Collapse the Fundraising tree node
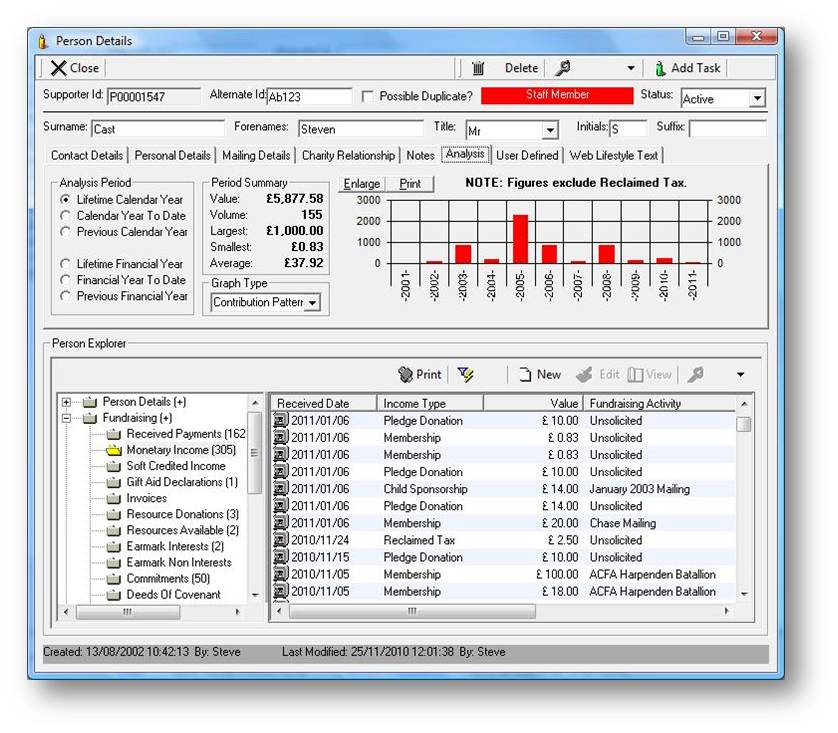838x733 pixels. click(x=66, y=418)
